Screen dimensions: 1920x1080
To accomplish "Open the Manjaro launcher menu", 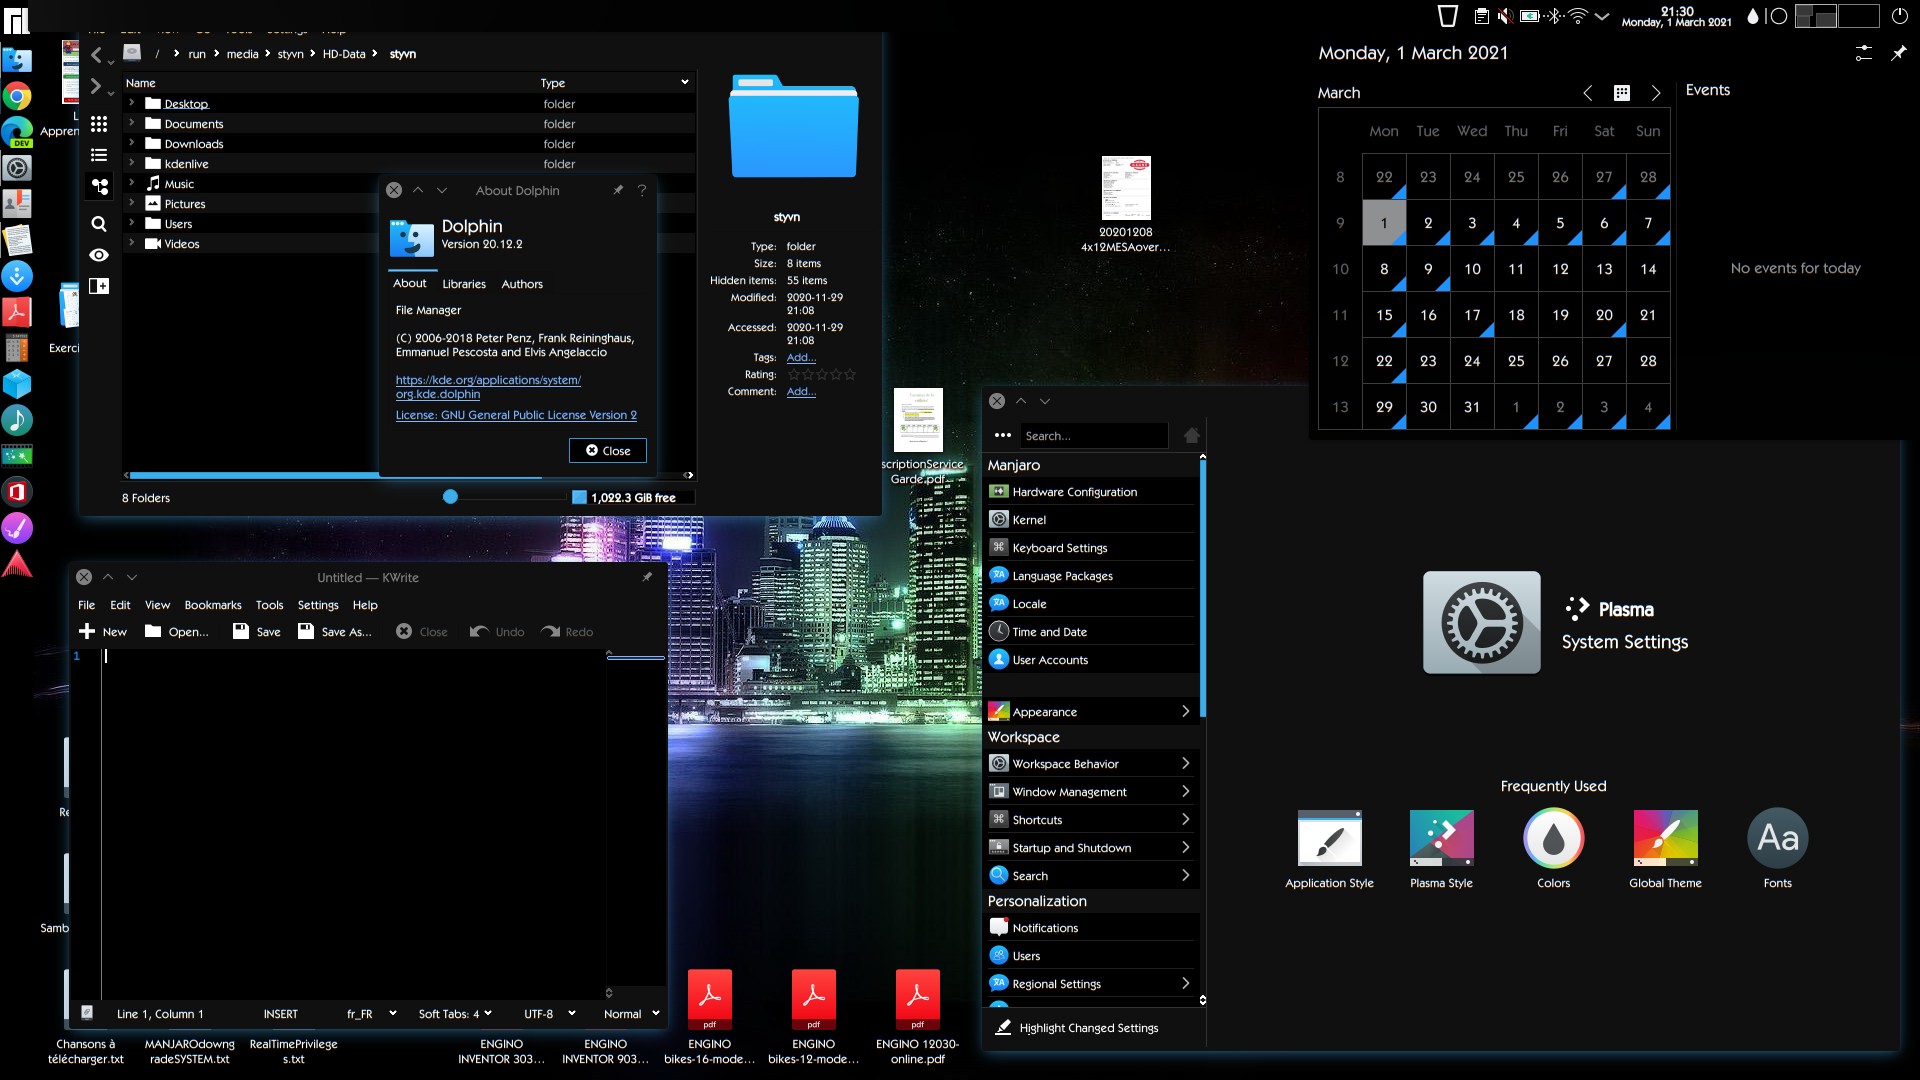I will click(x=16, y=18).
